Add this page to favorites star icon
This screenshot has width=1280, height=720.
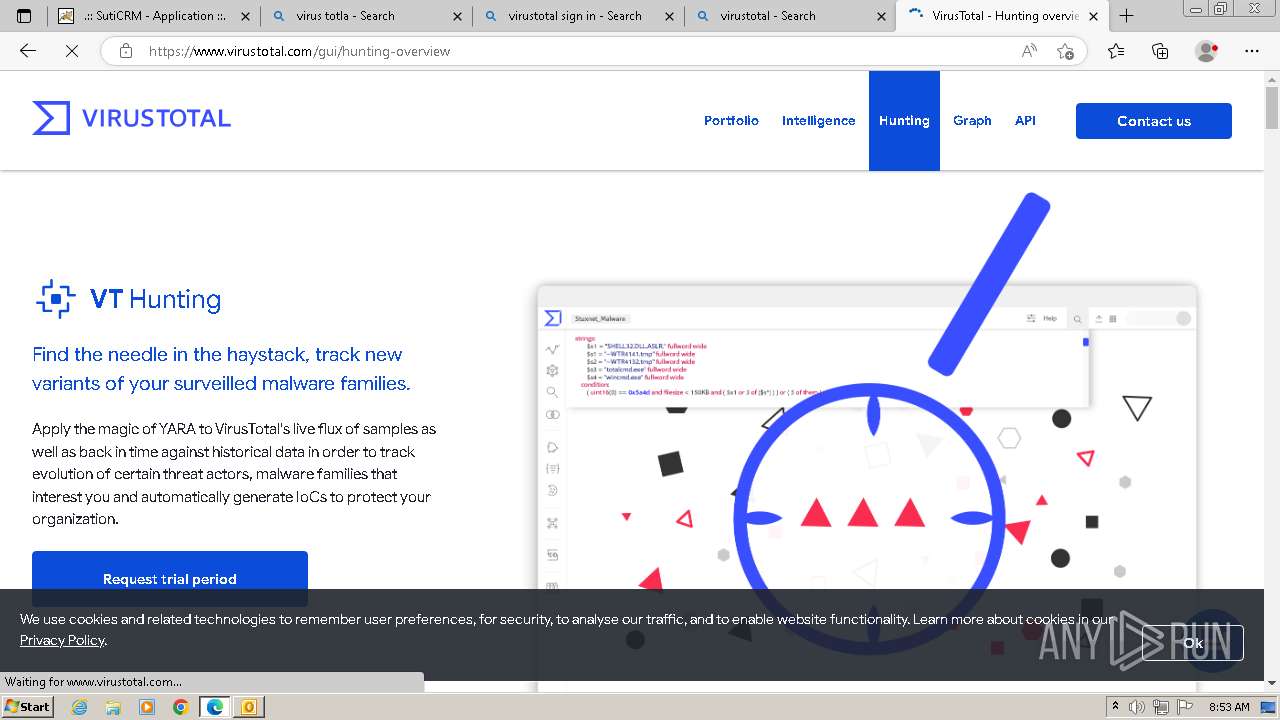click(x=1066, y=51)
